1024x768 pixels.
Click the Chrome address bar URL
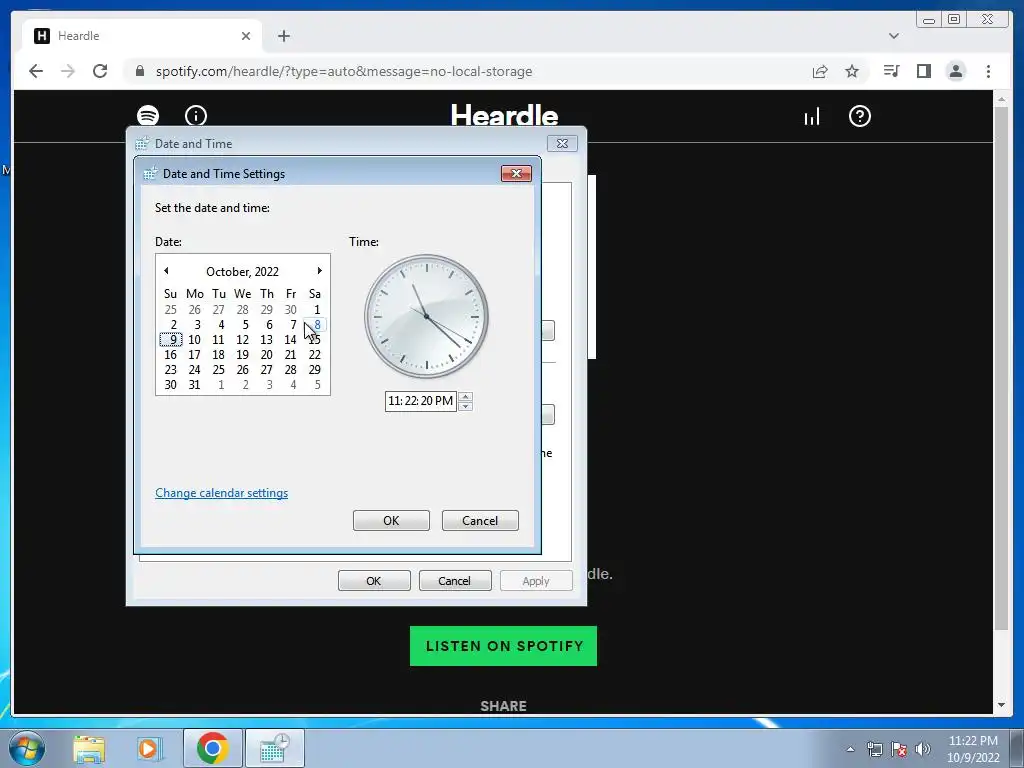click(344, 71)
